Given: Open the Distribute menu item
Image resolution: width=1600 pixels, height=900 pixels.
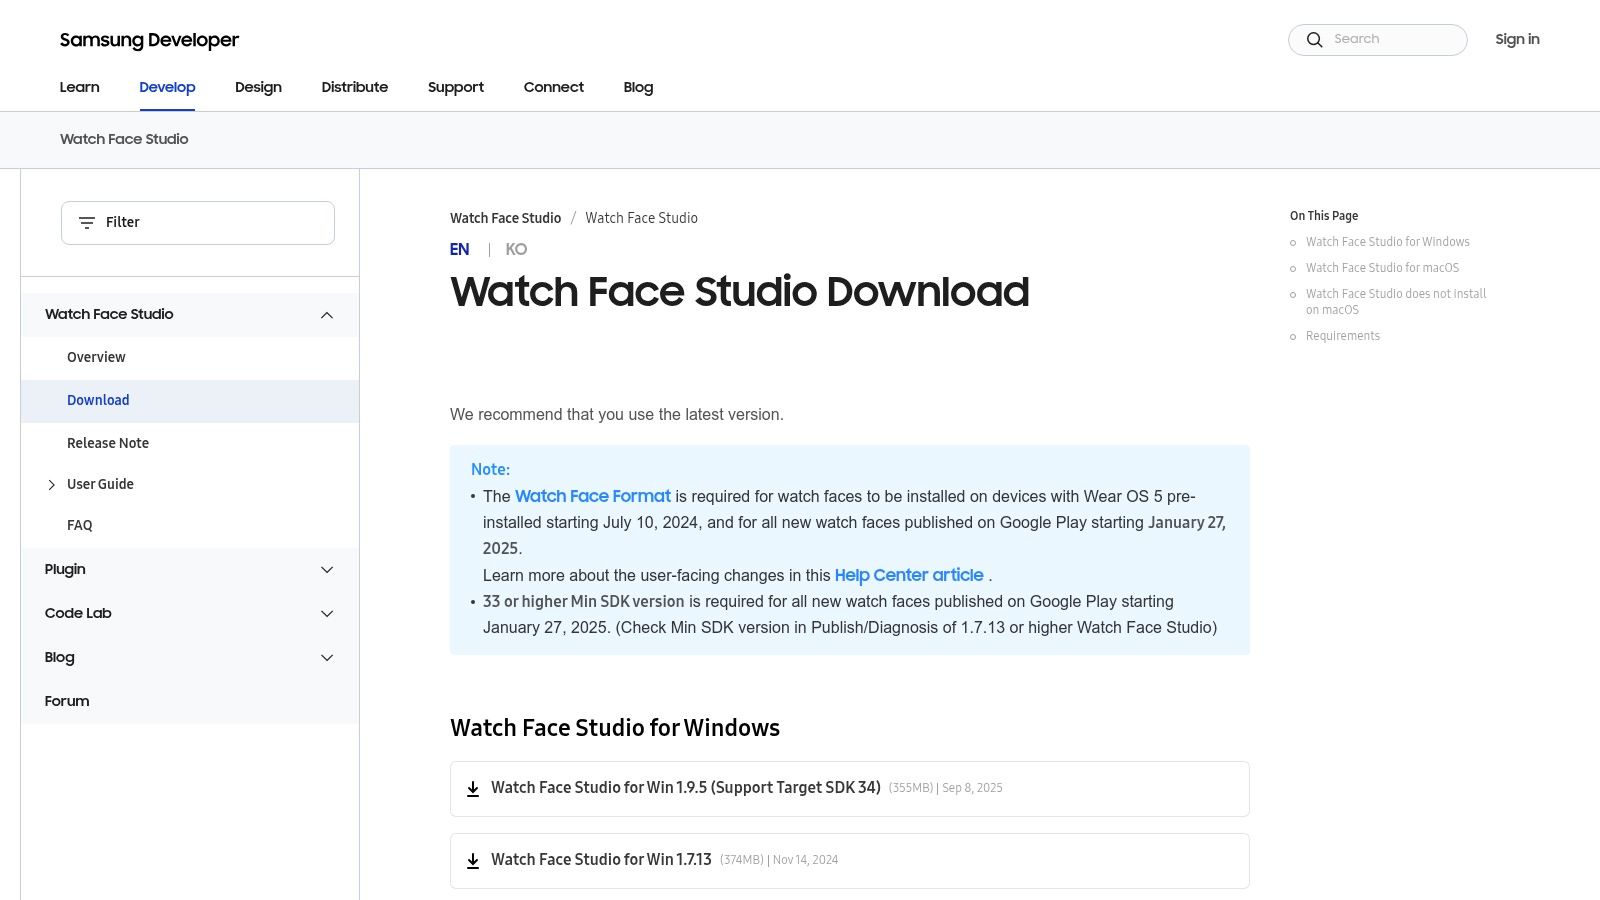Looking at the screenshot, I should (354, 87).
